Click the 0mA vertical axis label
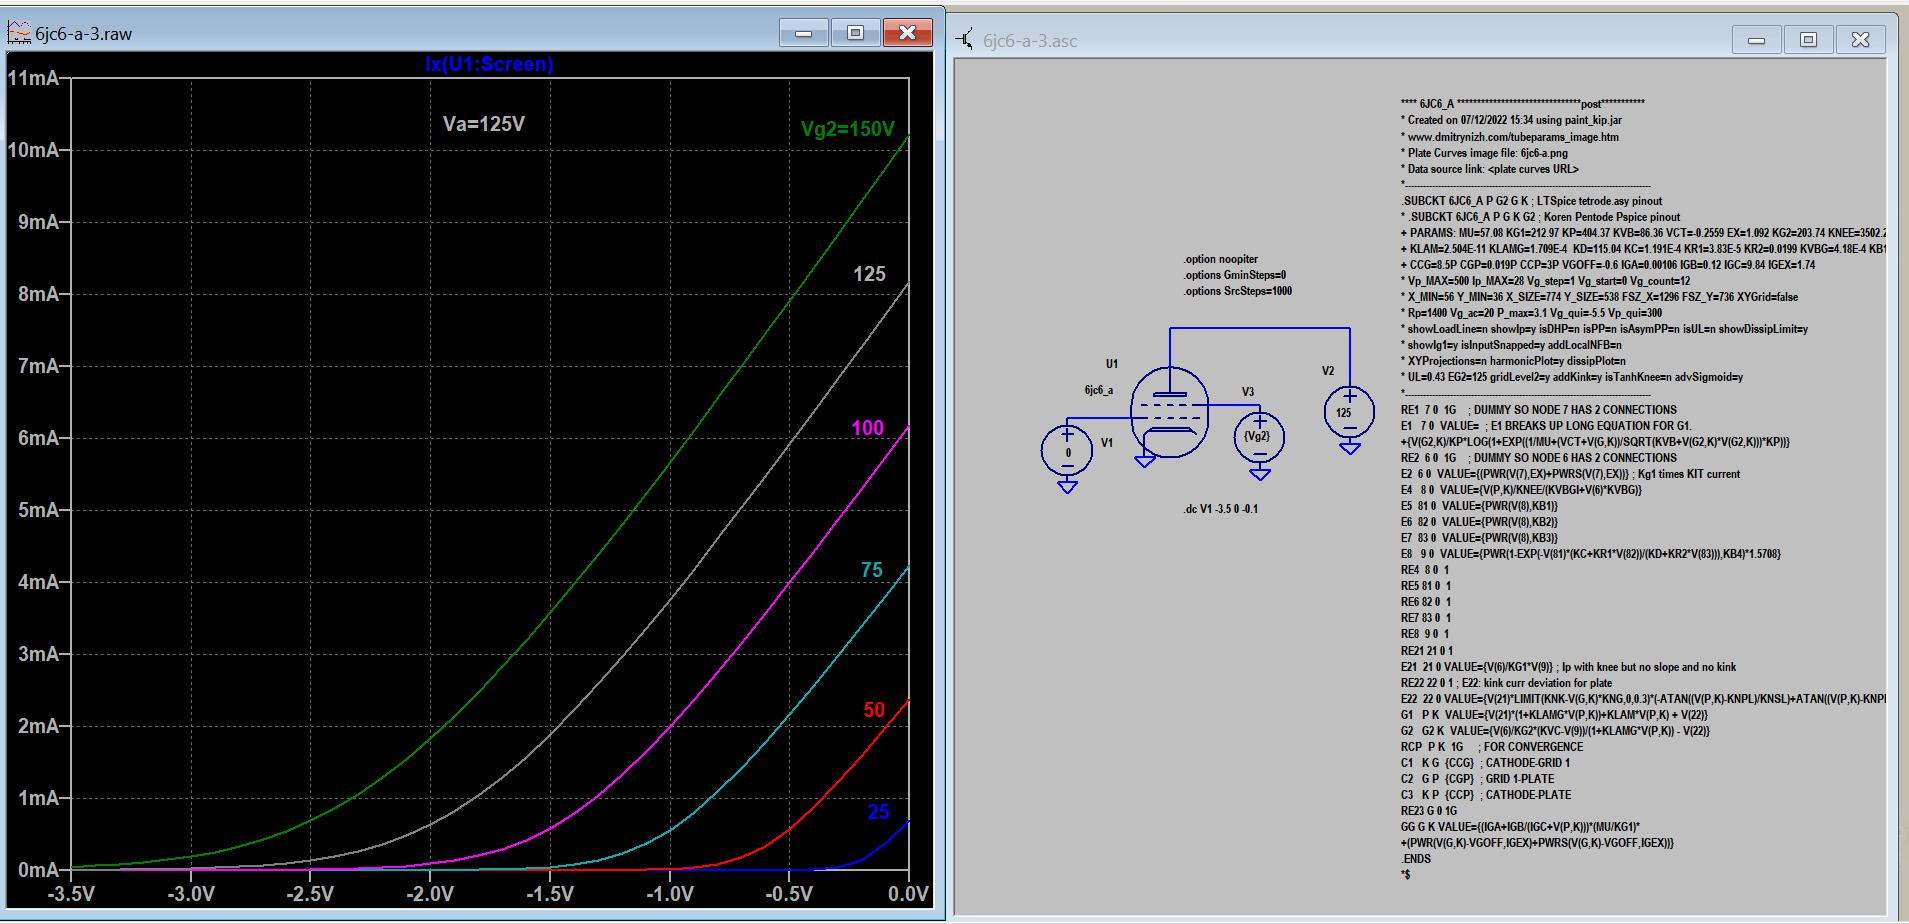Image resolution: width=1909 pixels, height=924 pixels. pyautogui.click(x=39, y=870)
